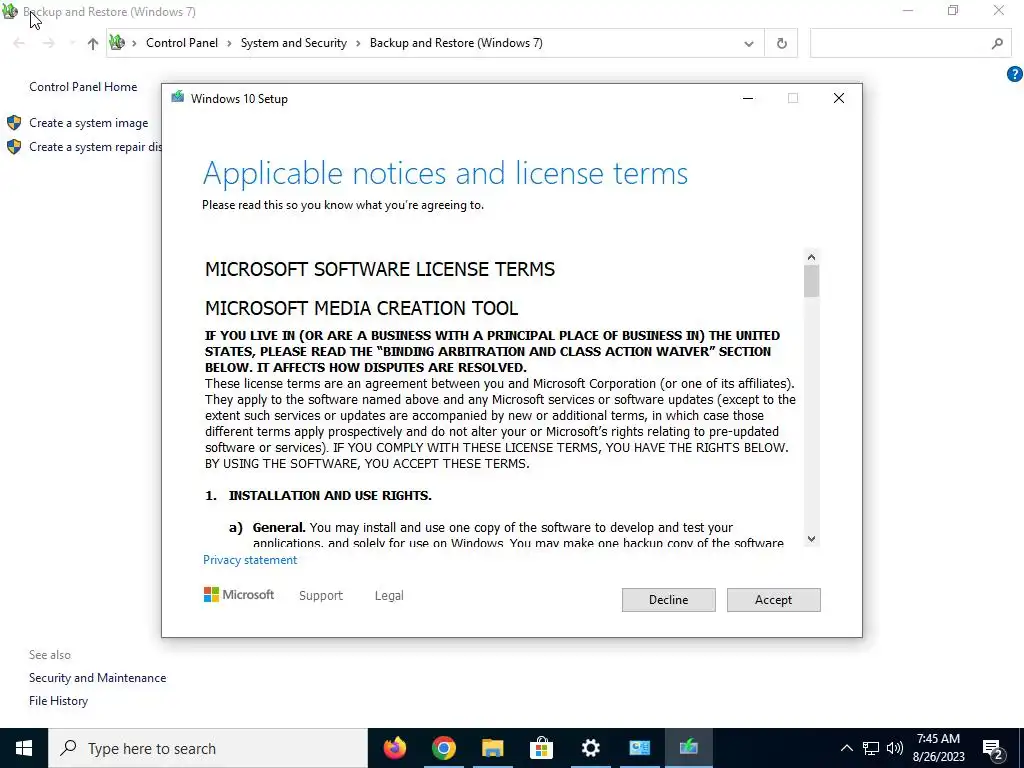Screen dimensions: 1024x768
Task: Expand chevron before Control Panel breadcrumb
Action: click(134, 43)
